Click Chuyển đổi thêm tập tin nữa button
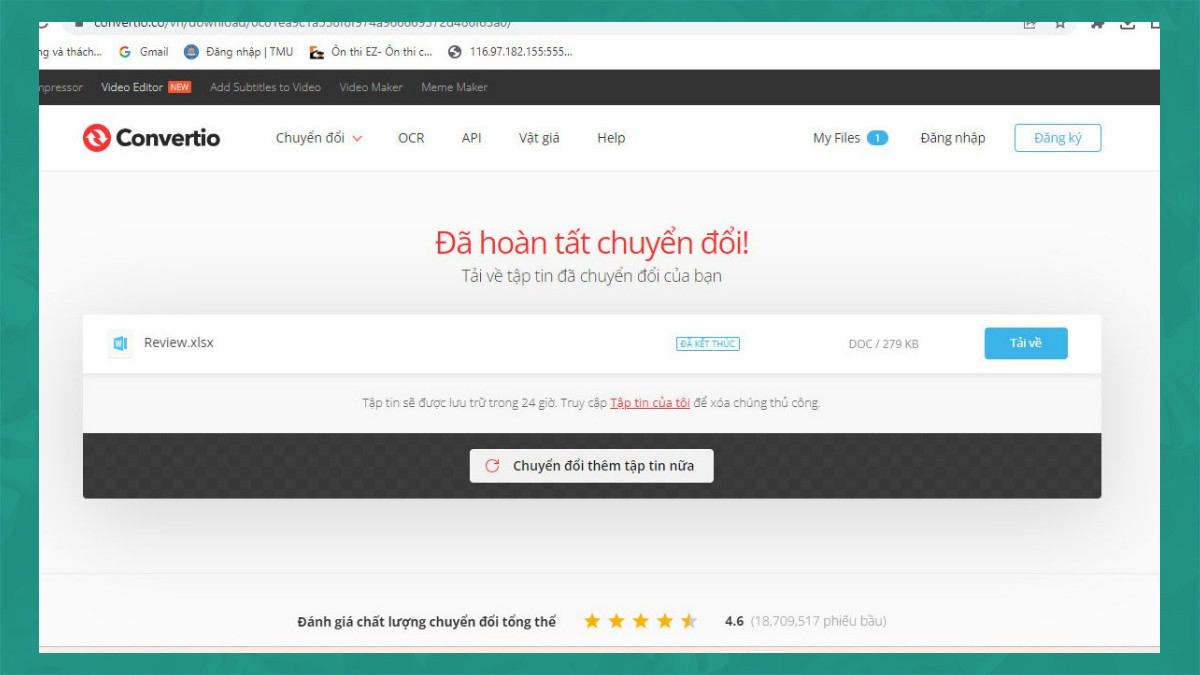 (x=591, y=465)
